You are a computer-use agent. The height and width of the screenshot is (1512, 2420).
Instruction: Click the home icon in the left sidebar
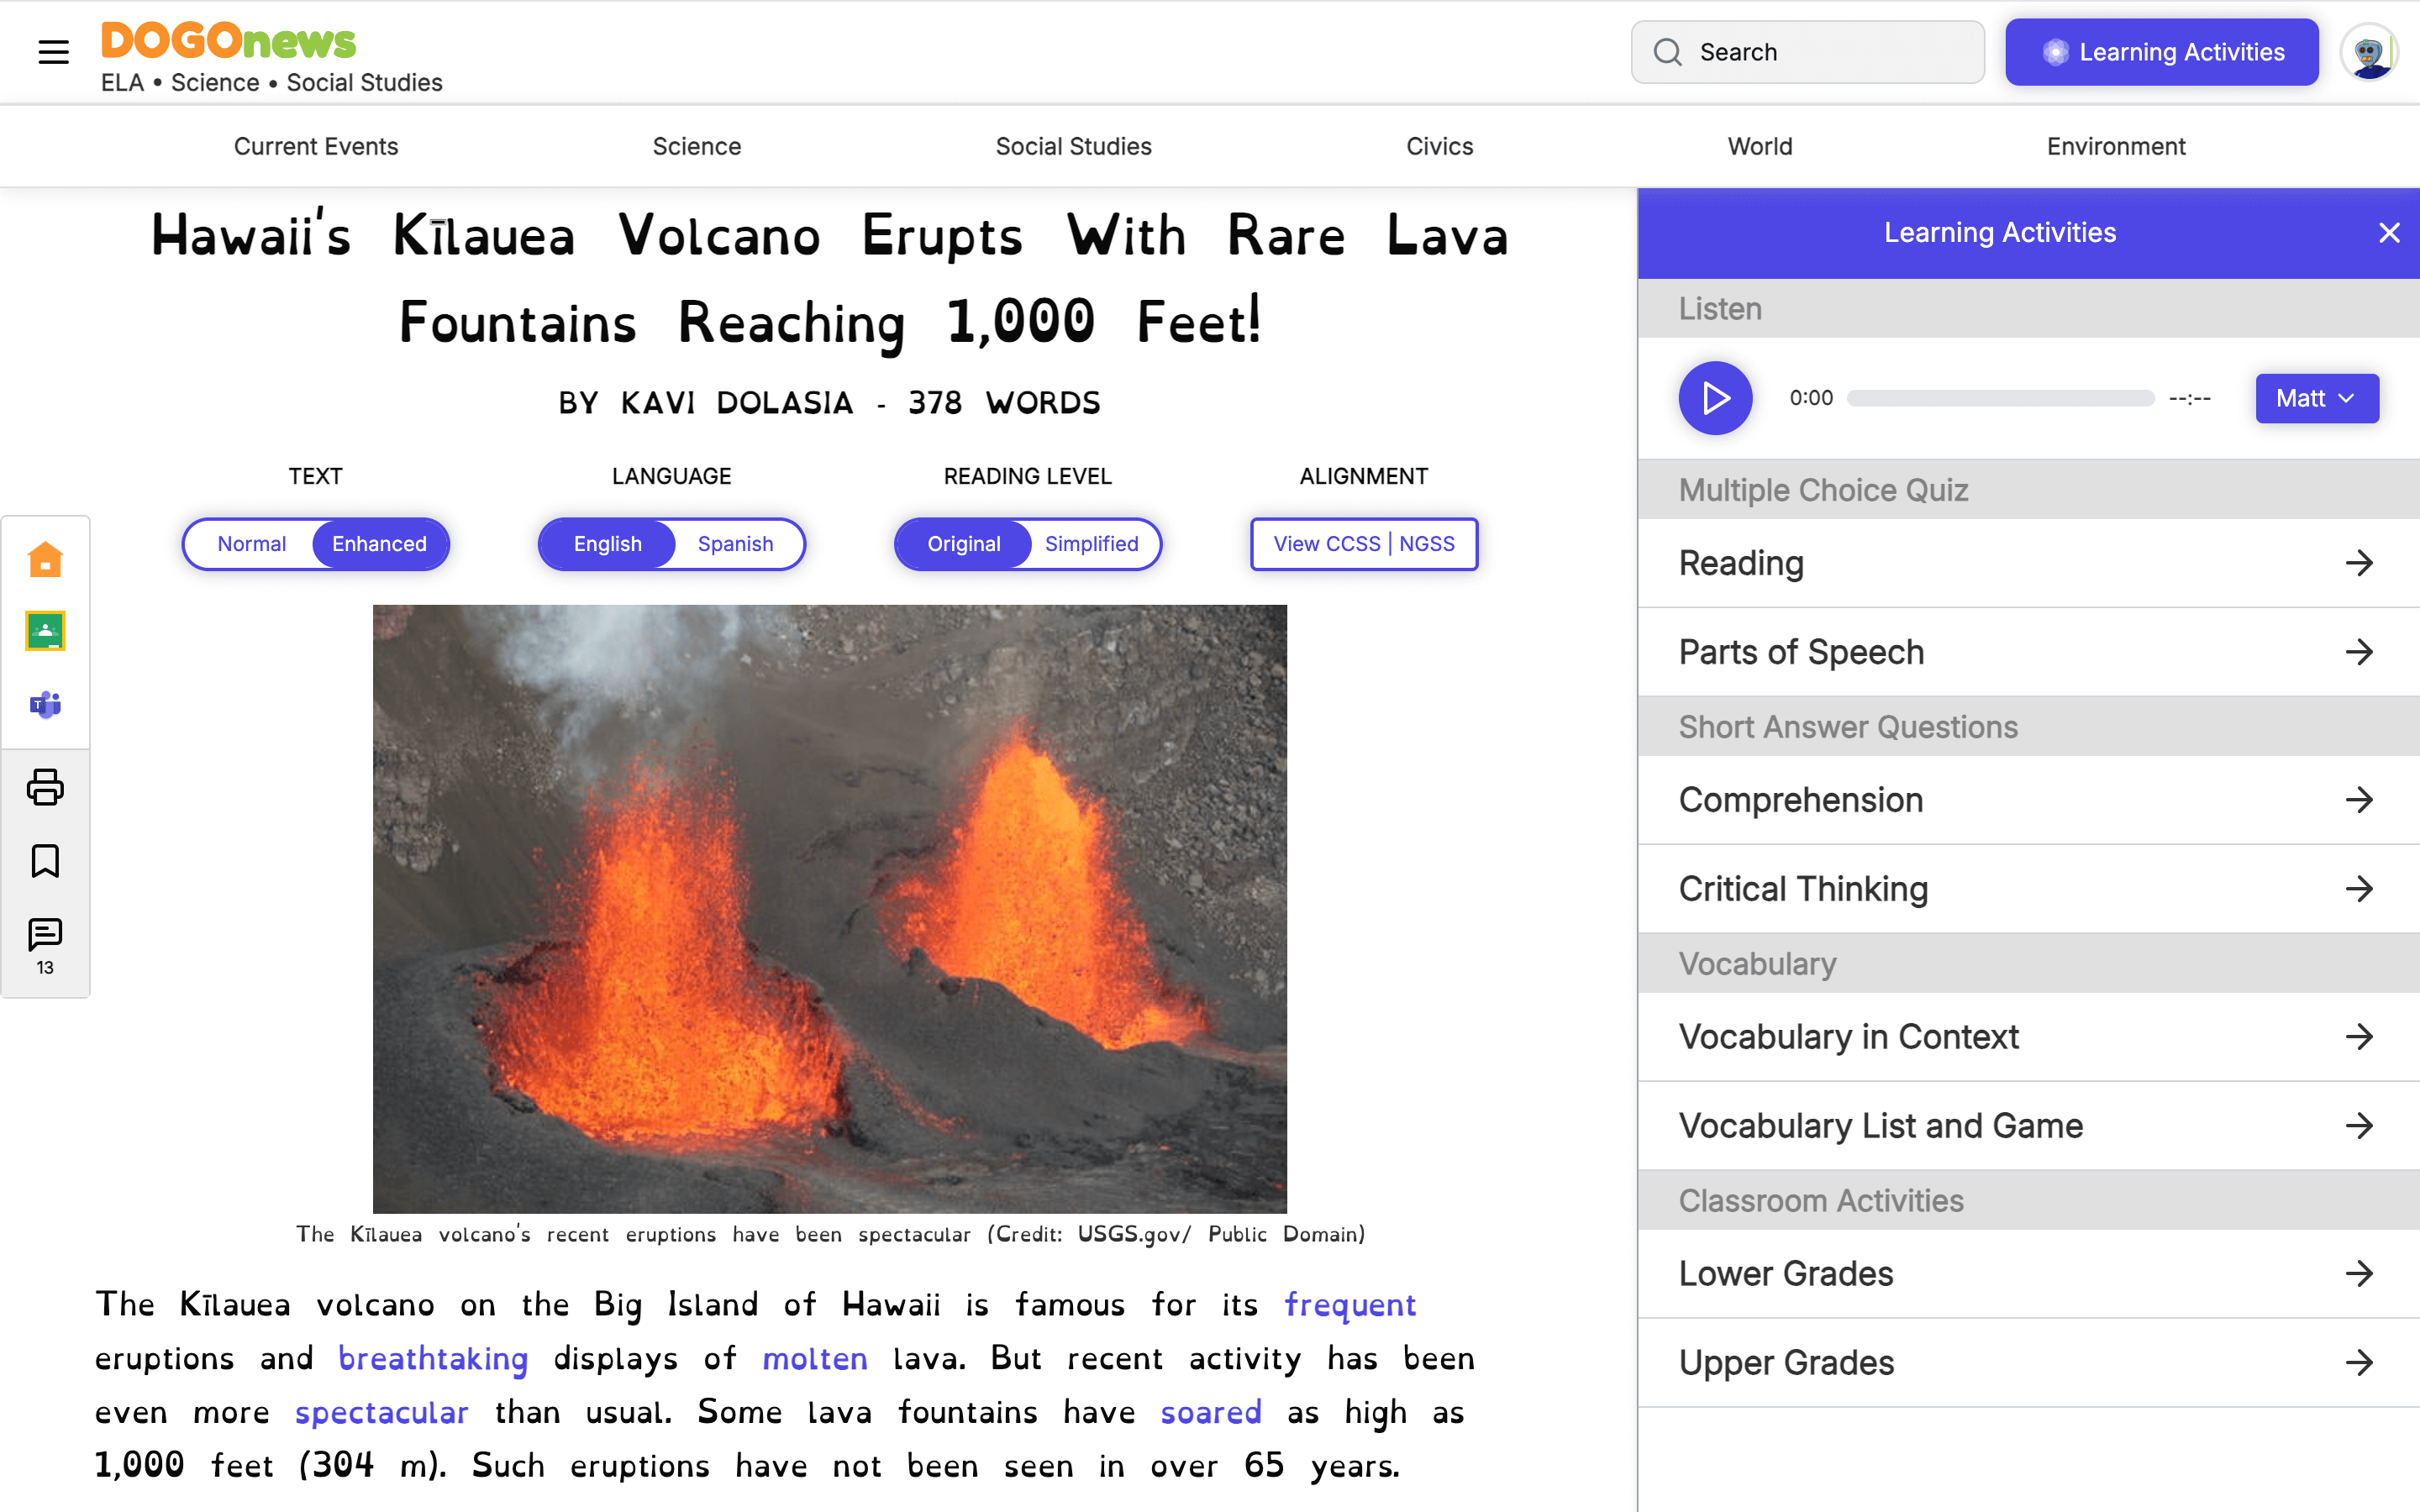tap(45, 558)
